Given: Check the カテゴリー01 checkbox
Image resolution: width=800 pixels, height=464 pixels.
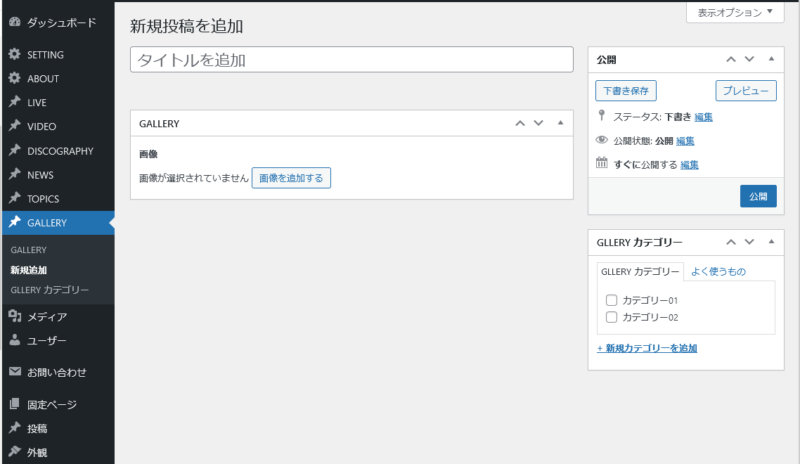Looking at the screenshot, I should pos(611,300).
